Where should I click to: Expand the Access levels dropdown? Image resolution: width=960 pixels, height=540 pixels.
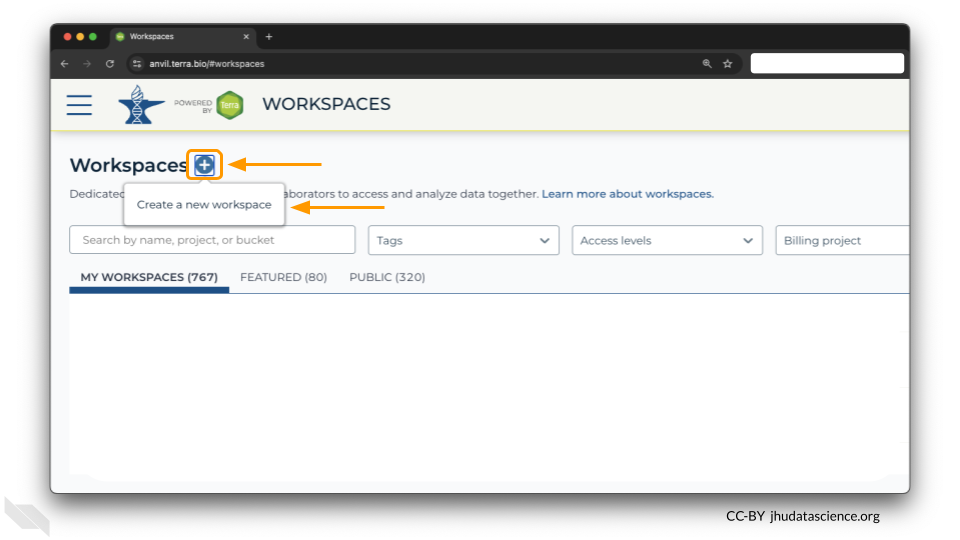point(667,241)
